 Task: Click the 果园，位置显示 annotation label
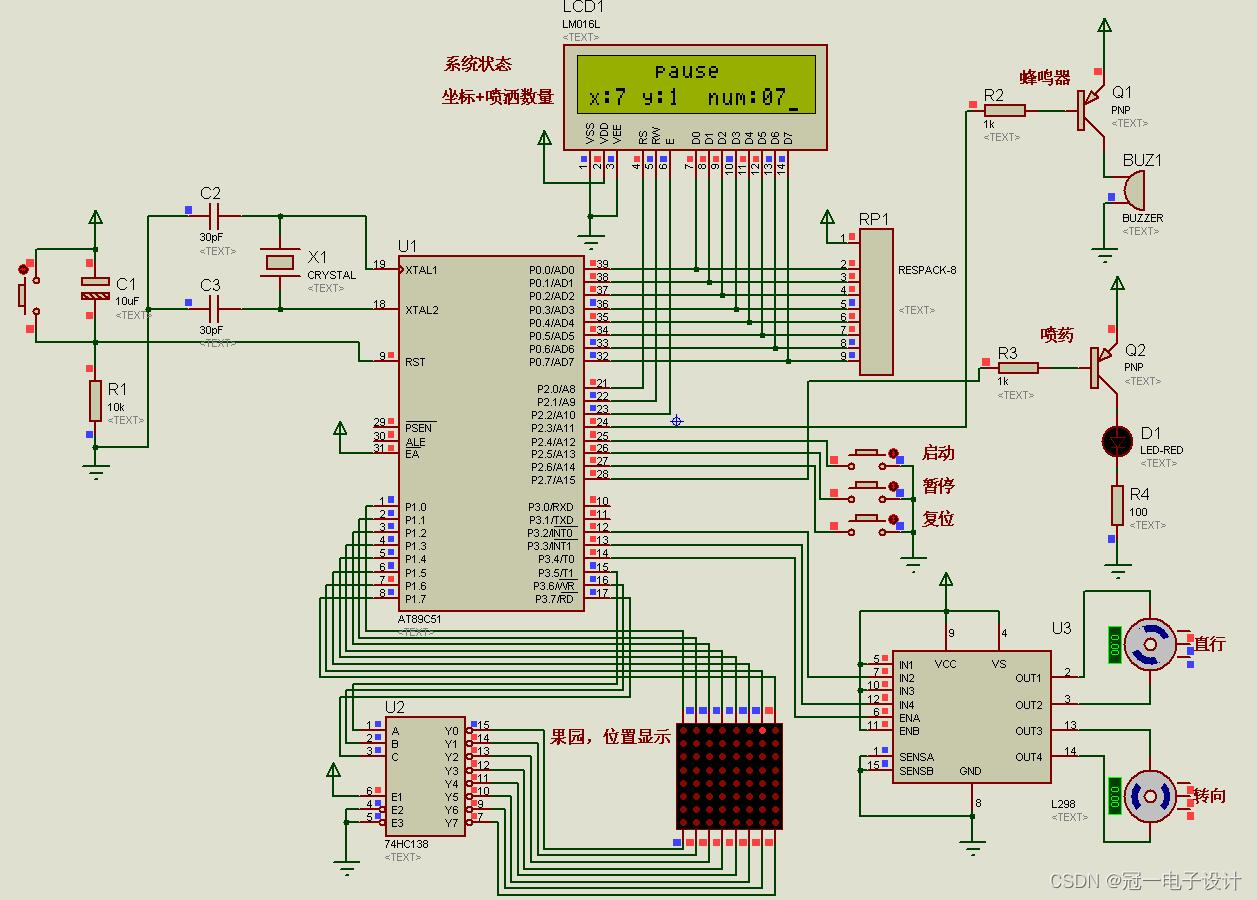point(610,737)
